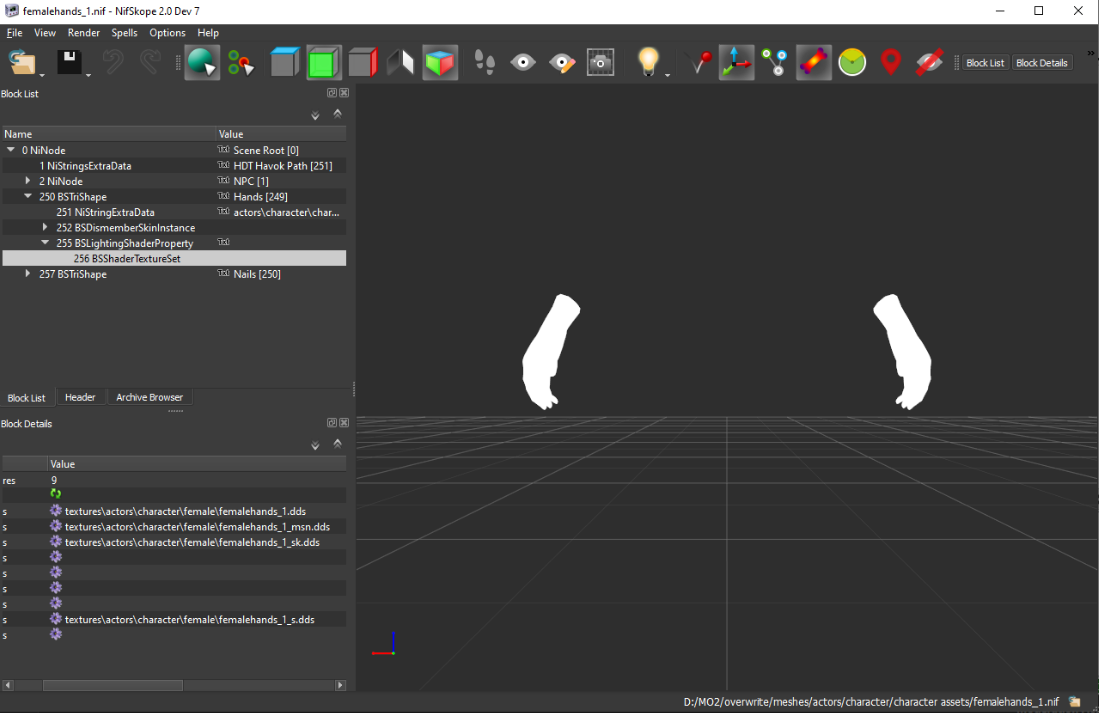Viewport: 1099px width, 713px height.
Task: Select the blue top view cube
Action: coord(285,63)
